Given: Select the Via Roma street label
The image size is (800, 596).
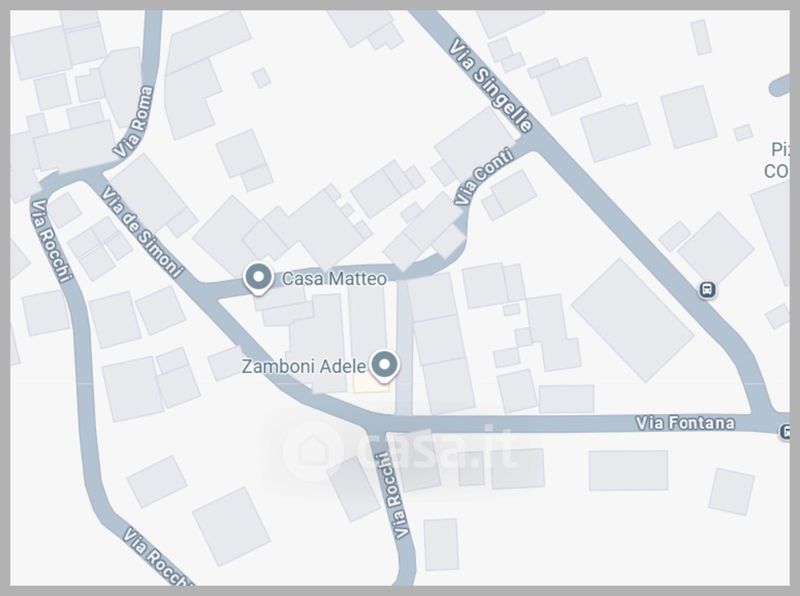Looking at the screenshot, I should click(x=134, y=122).
